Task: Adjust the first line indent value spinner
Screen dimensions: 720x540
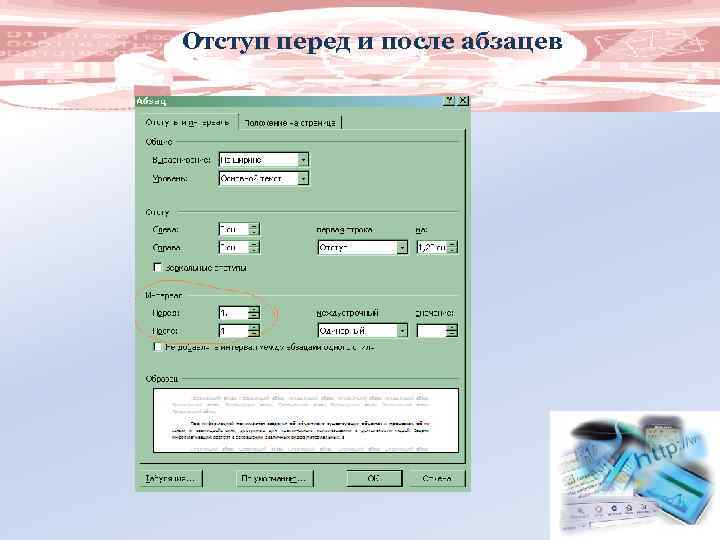Action: click(x=452, y=248)
